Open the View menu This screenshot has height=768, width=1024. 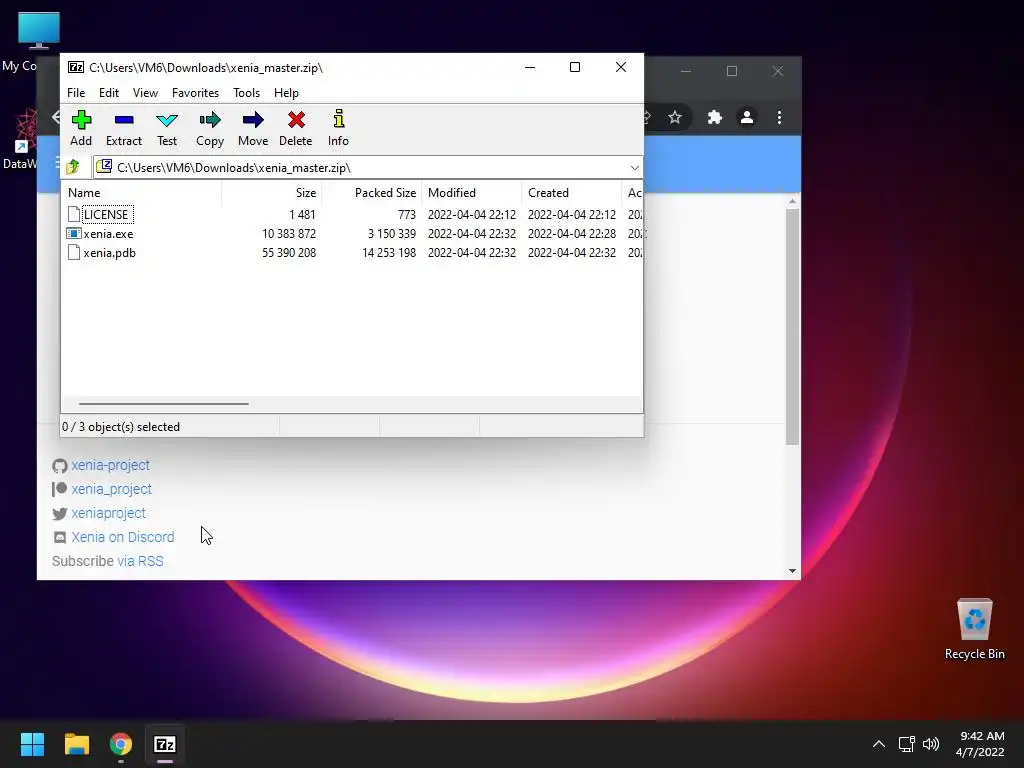click(145, 93)
